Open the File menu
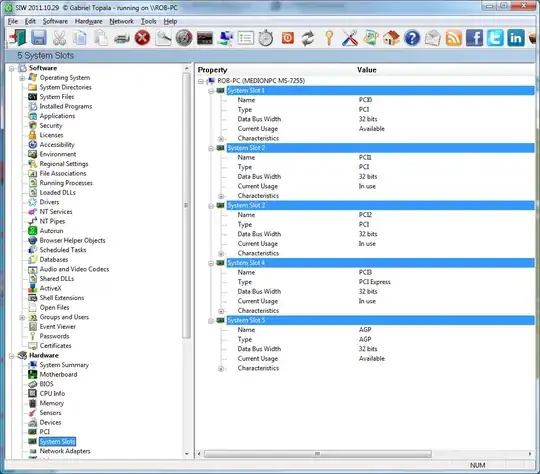Viewport: 540px width, 474px height. coord(13,21)
